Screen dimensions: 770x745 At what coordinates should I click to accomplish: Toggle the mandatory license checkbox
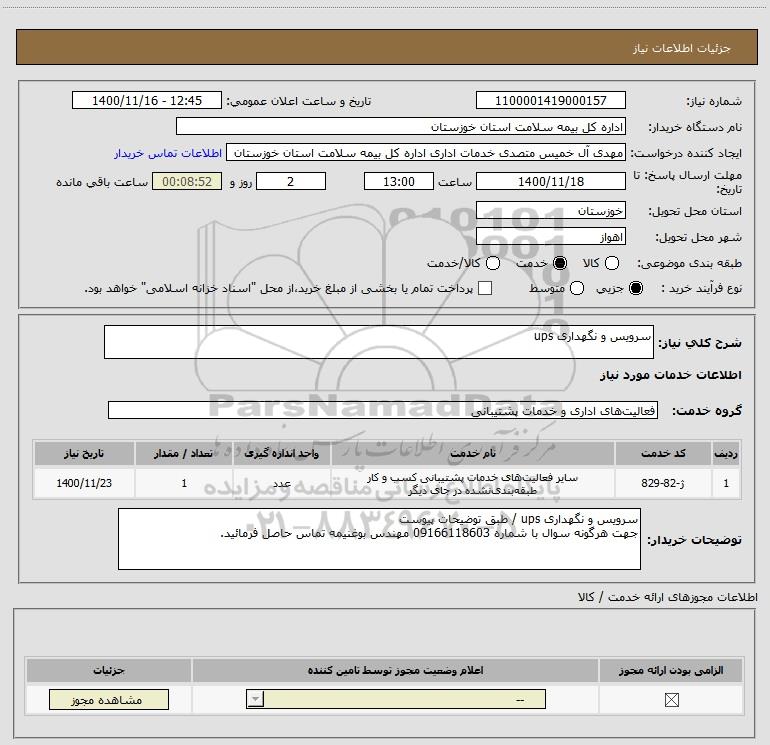(x=671, y=700)
